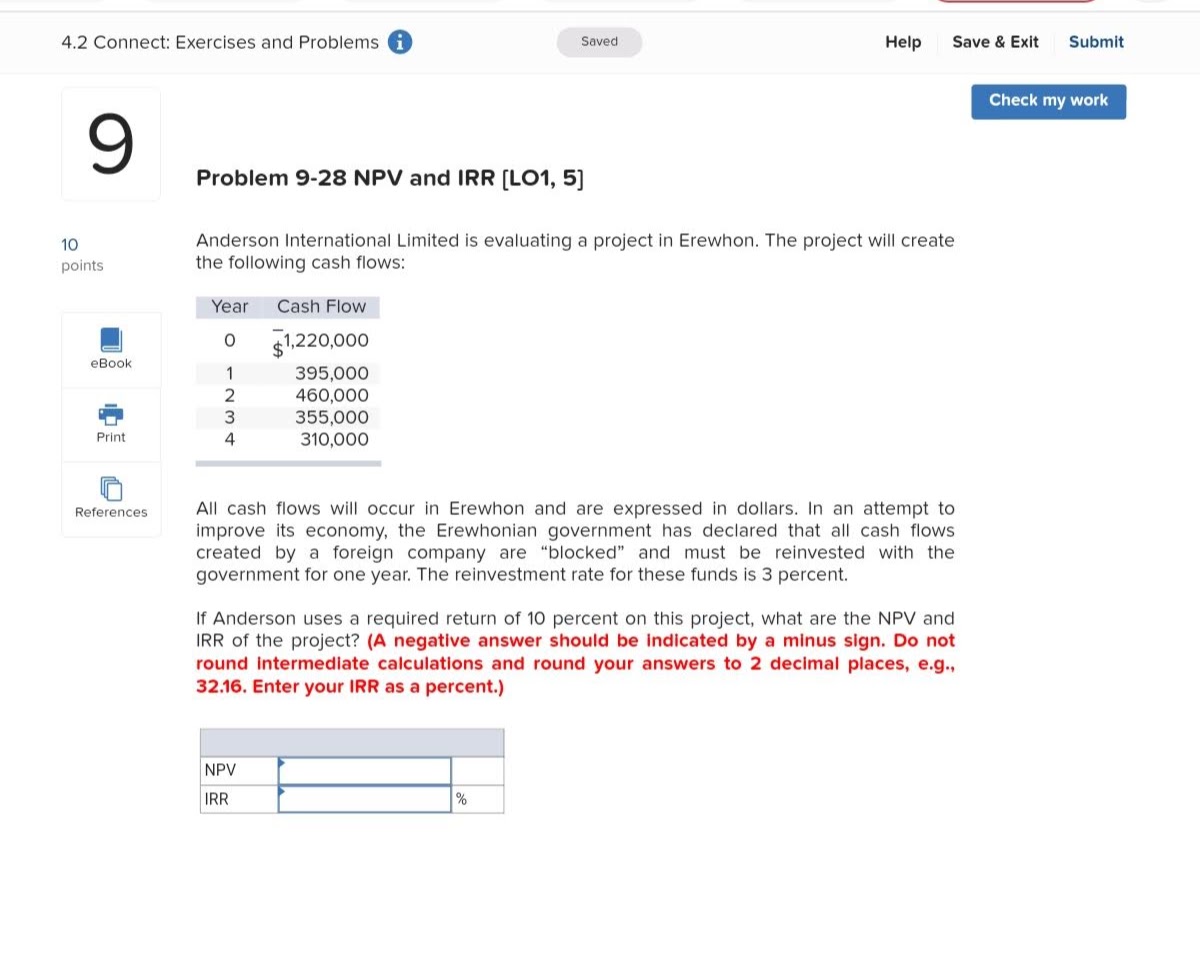Viewport: 1200px width, 977px height.
Task: Open the Help menu
Action: tap(902, 42)
